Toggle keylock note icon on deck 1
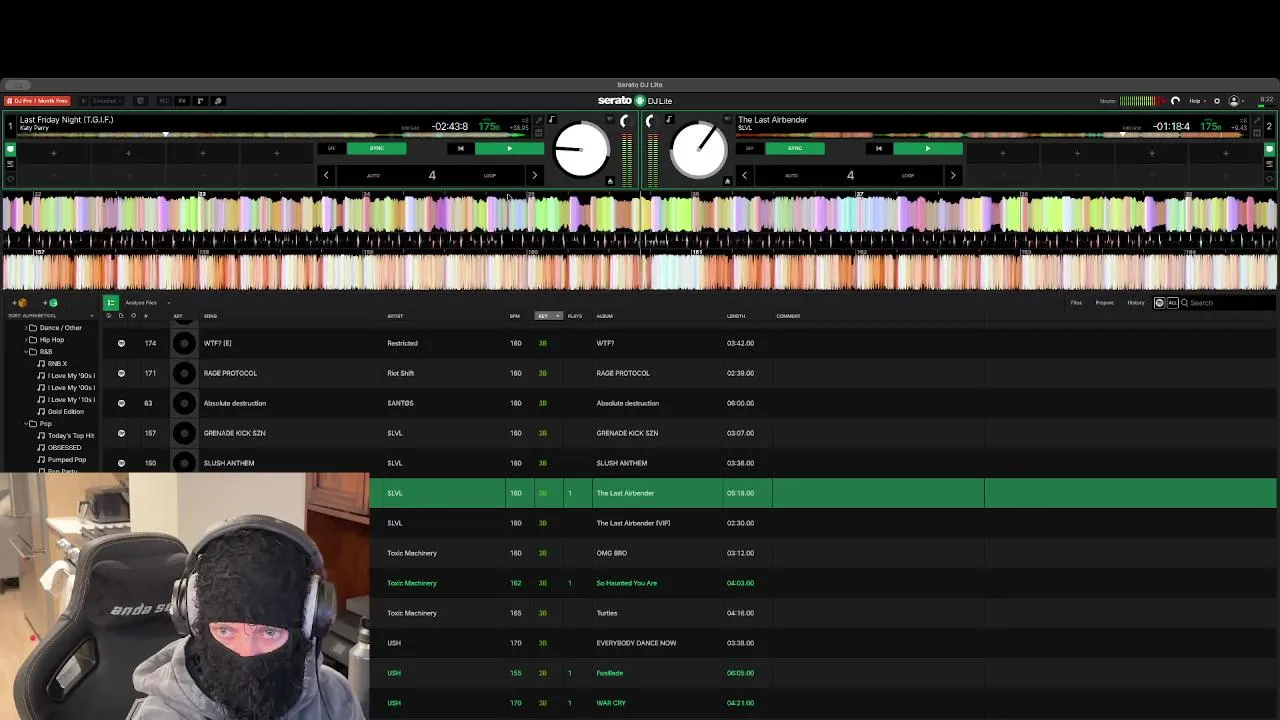This screenshot has width=1280, height=720. tap(551, 119)
